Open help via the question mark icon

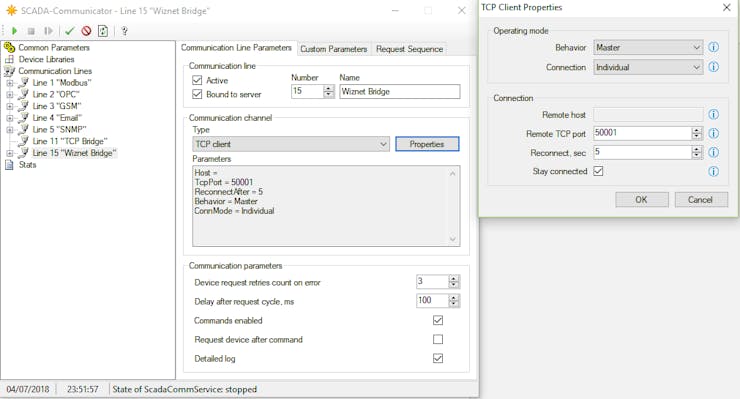124,31
